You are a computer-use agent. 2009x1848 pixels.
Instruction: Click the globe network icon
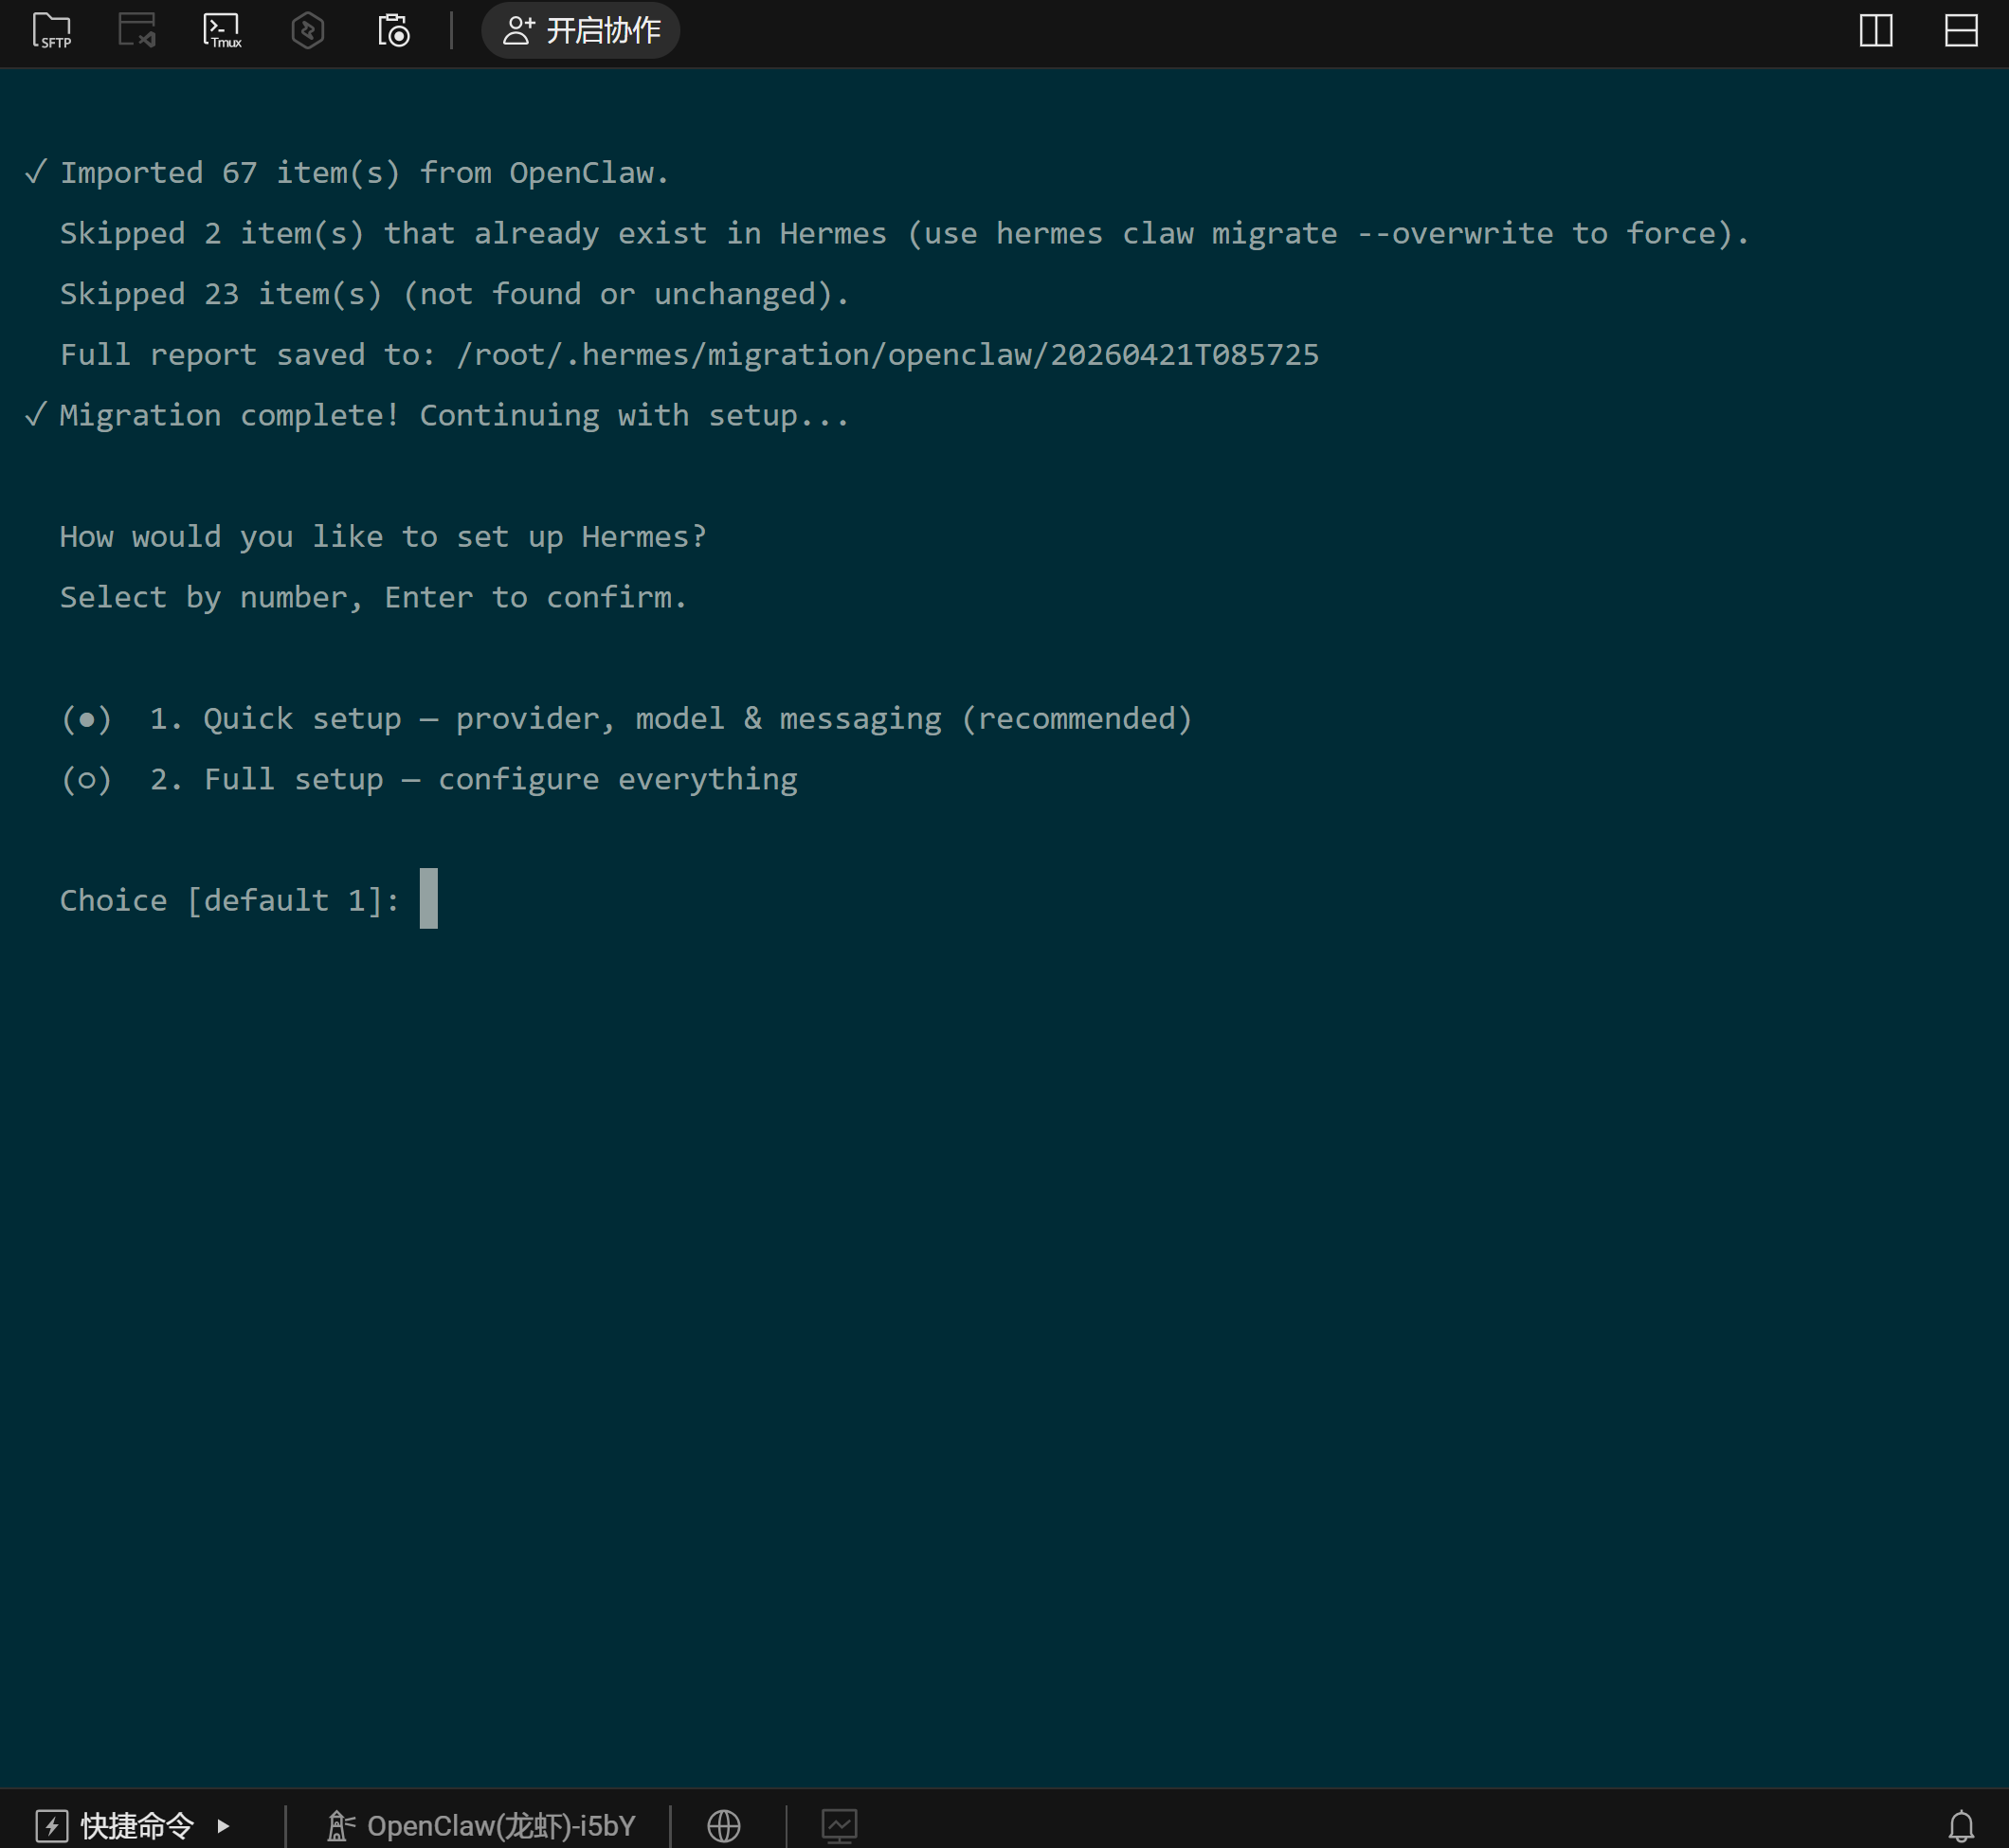point(724,1826)
